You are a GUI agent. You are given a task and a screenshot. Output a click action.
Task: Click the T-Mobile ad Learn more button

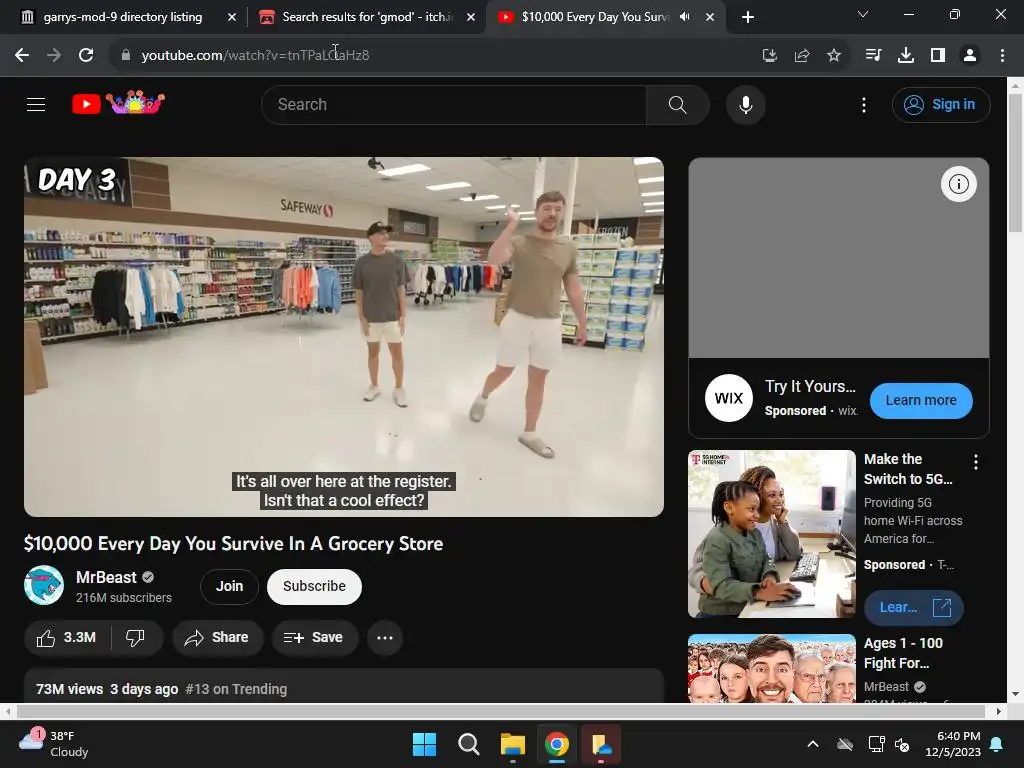point(914,607)
